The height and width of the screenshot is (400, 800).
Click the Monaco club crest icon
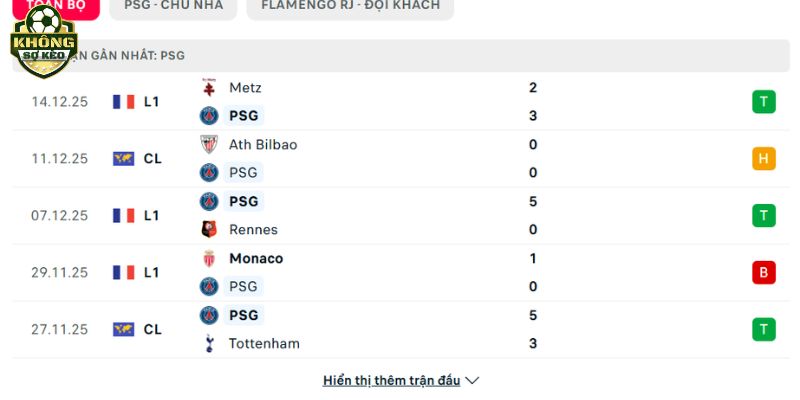click(209, 258)
